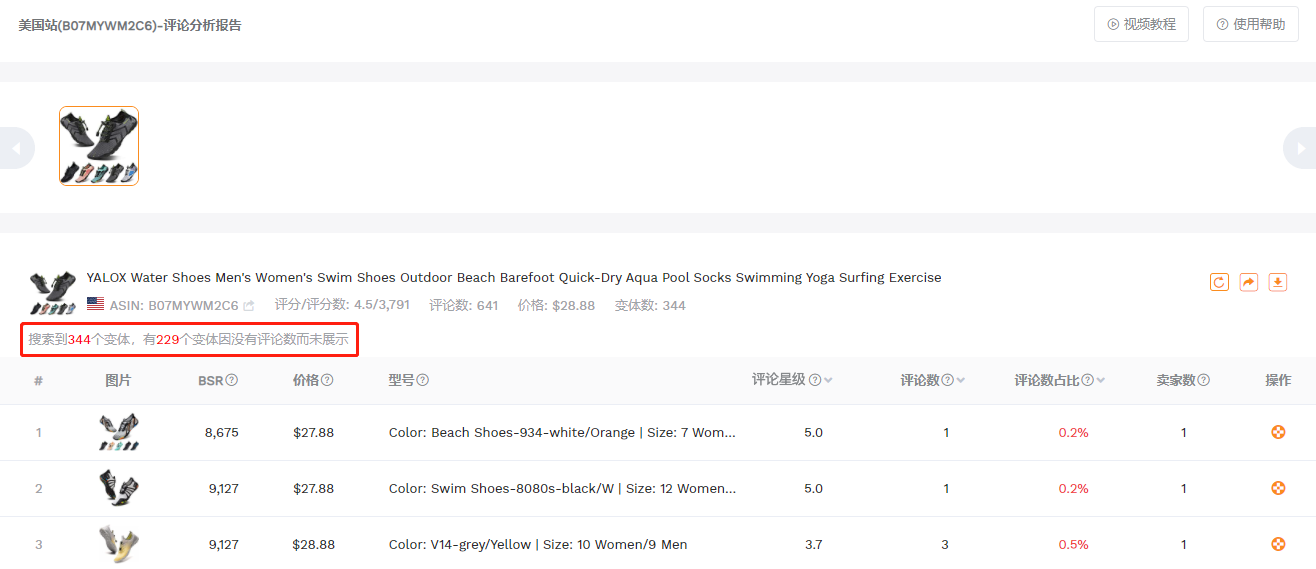Click operation icon for row 1

click(1278, 432)
